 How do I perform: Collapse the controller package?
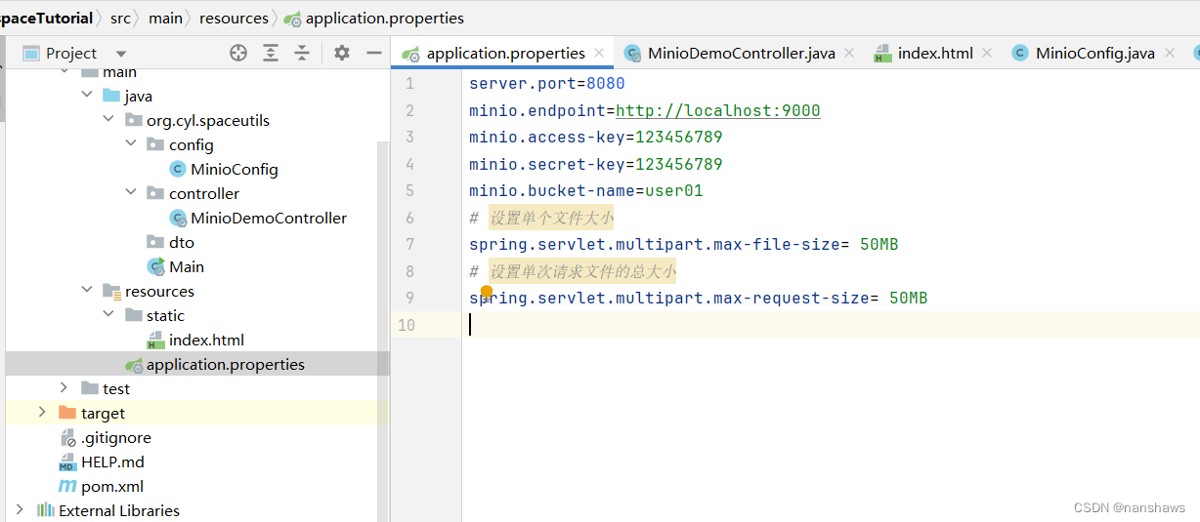pos(131,193)
